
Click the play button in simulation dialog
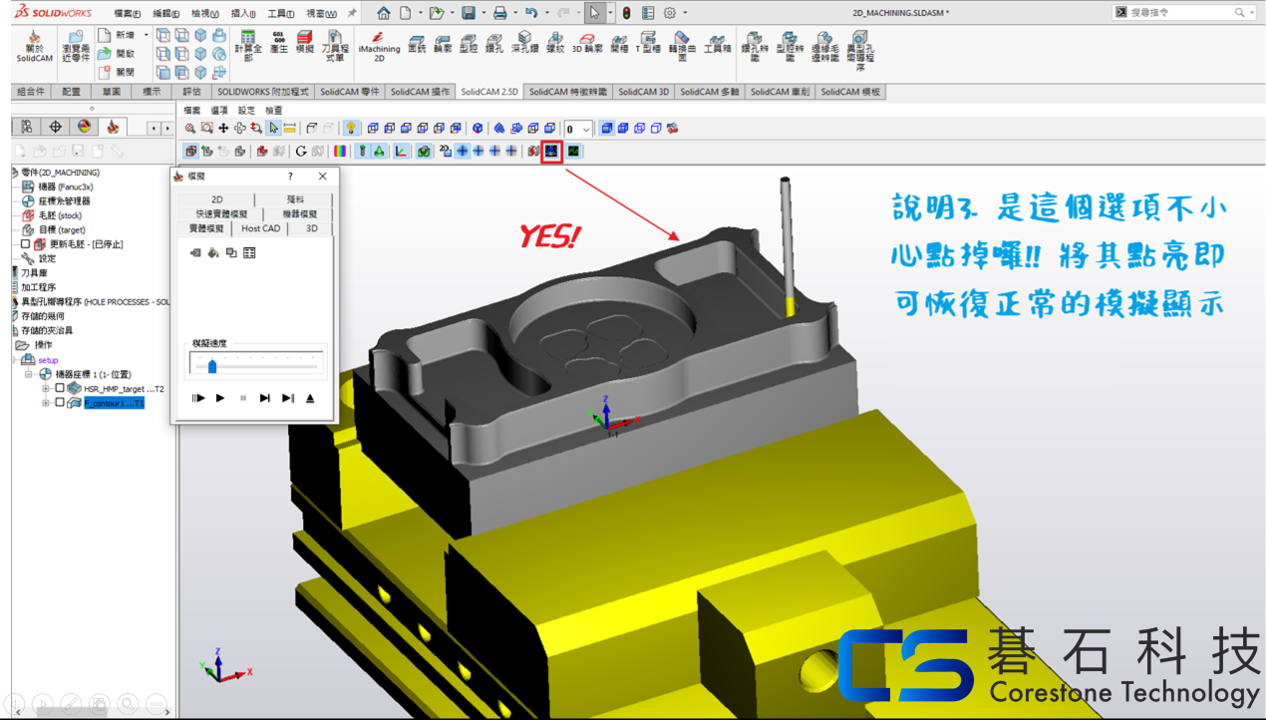click(x=220, y=398)
